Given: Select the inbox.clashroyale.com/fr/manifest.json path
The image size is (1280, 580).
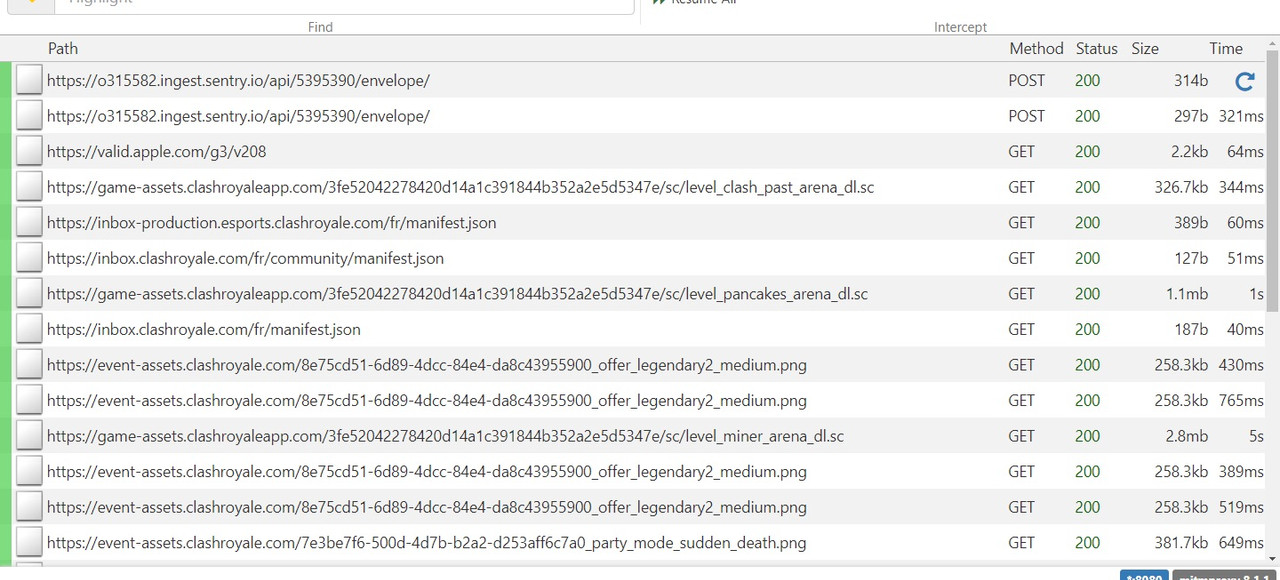Looking at the screenshot, I should click(x=204, y=329).
